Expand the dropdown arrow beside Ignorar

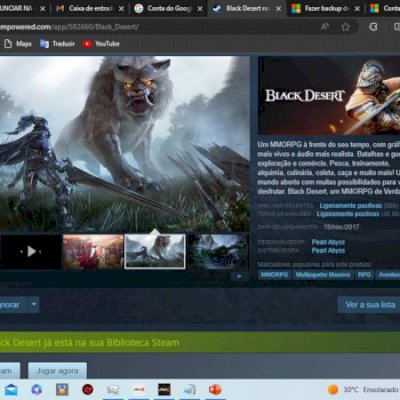34,305
